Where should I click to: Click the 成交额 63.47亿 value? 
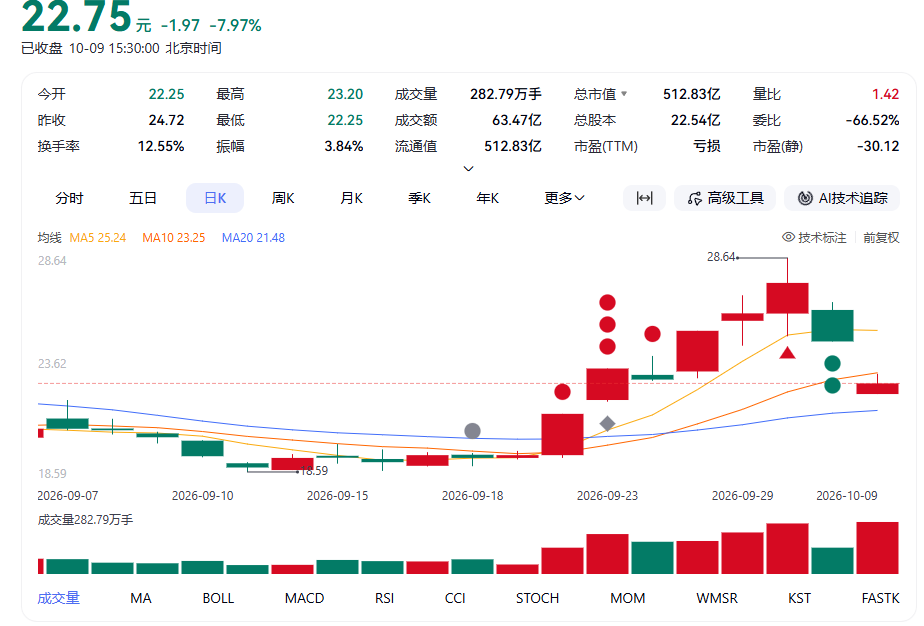point(517,120)
